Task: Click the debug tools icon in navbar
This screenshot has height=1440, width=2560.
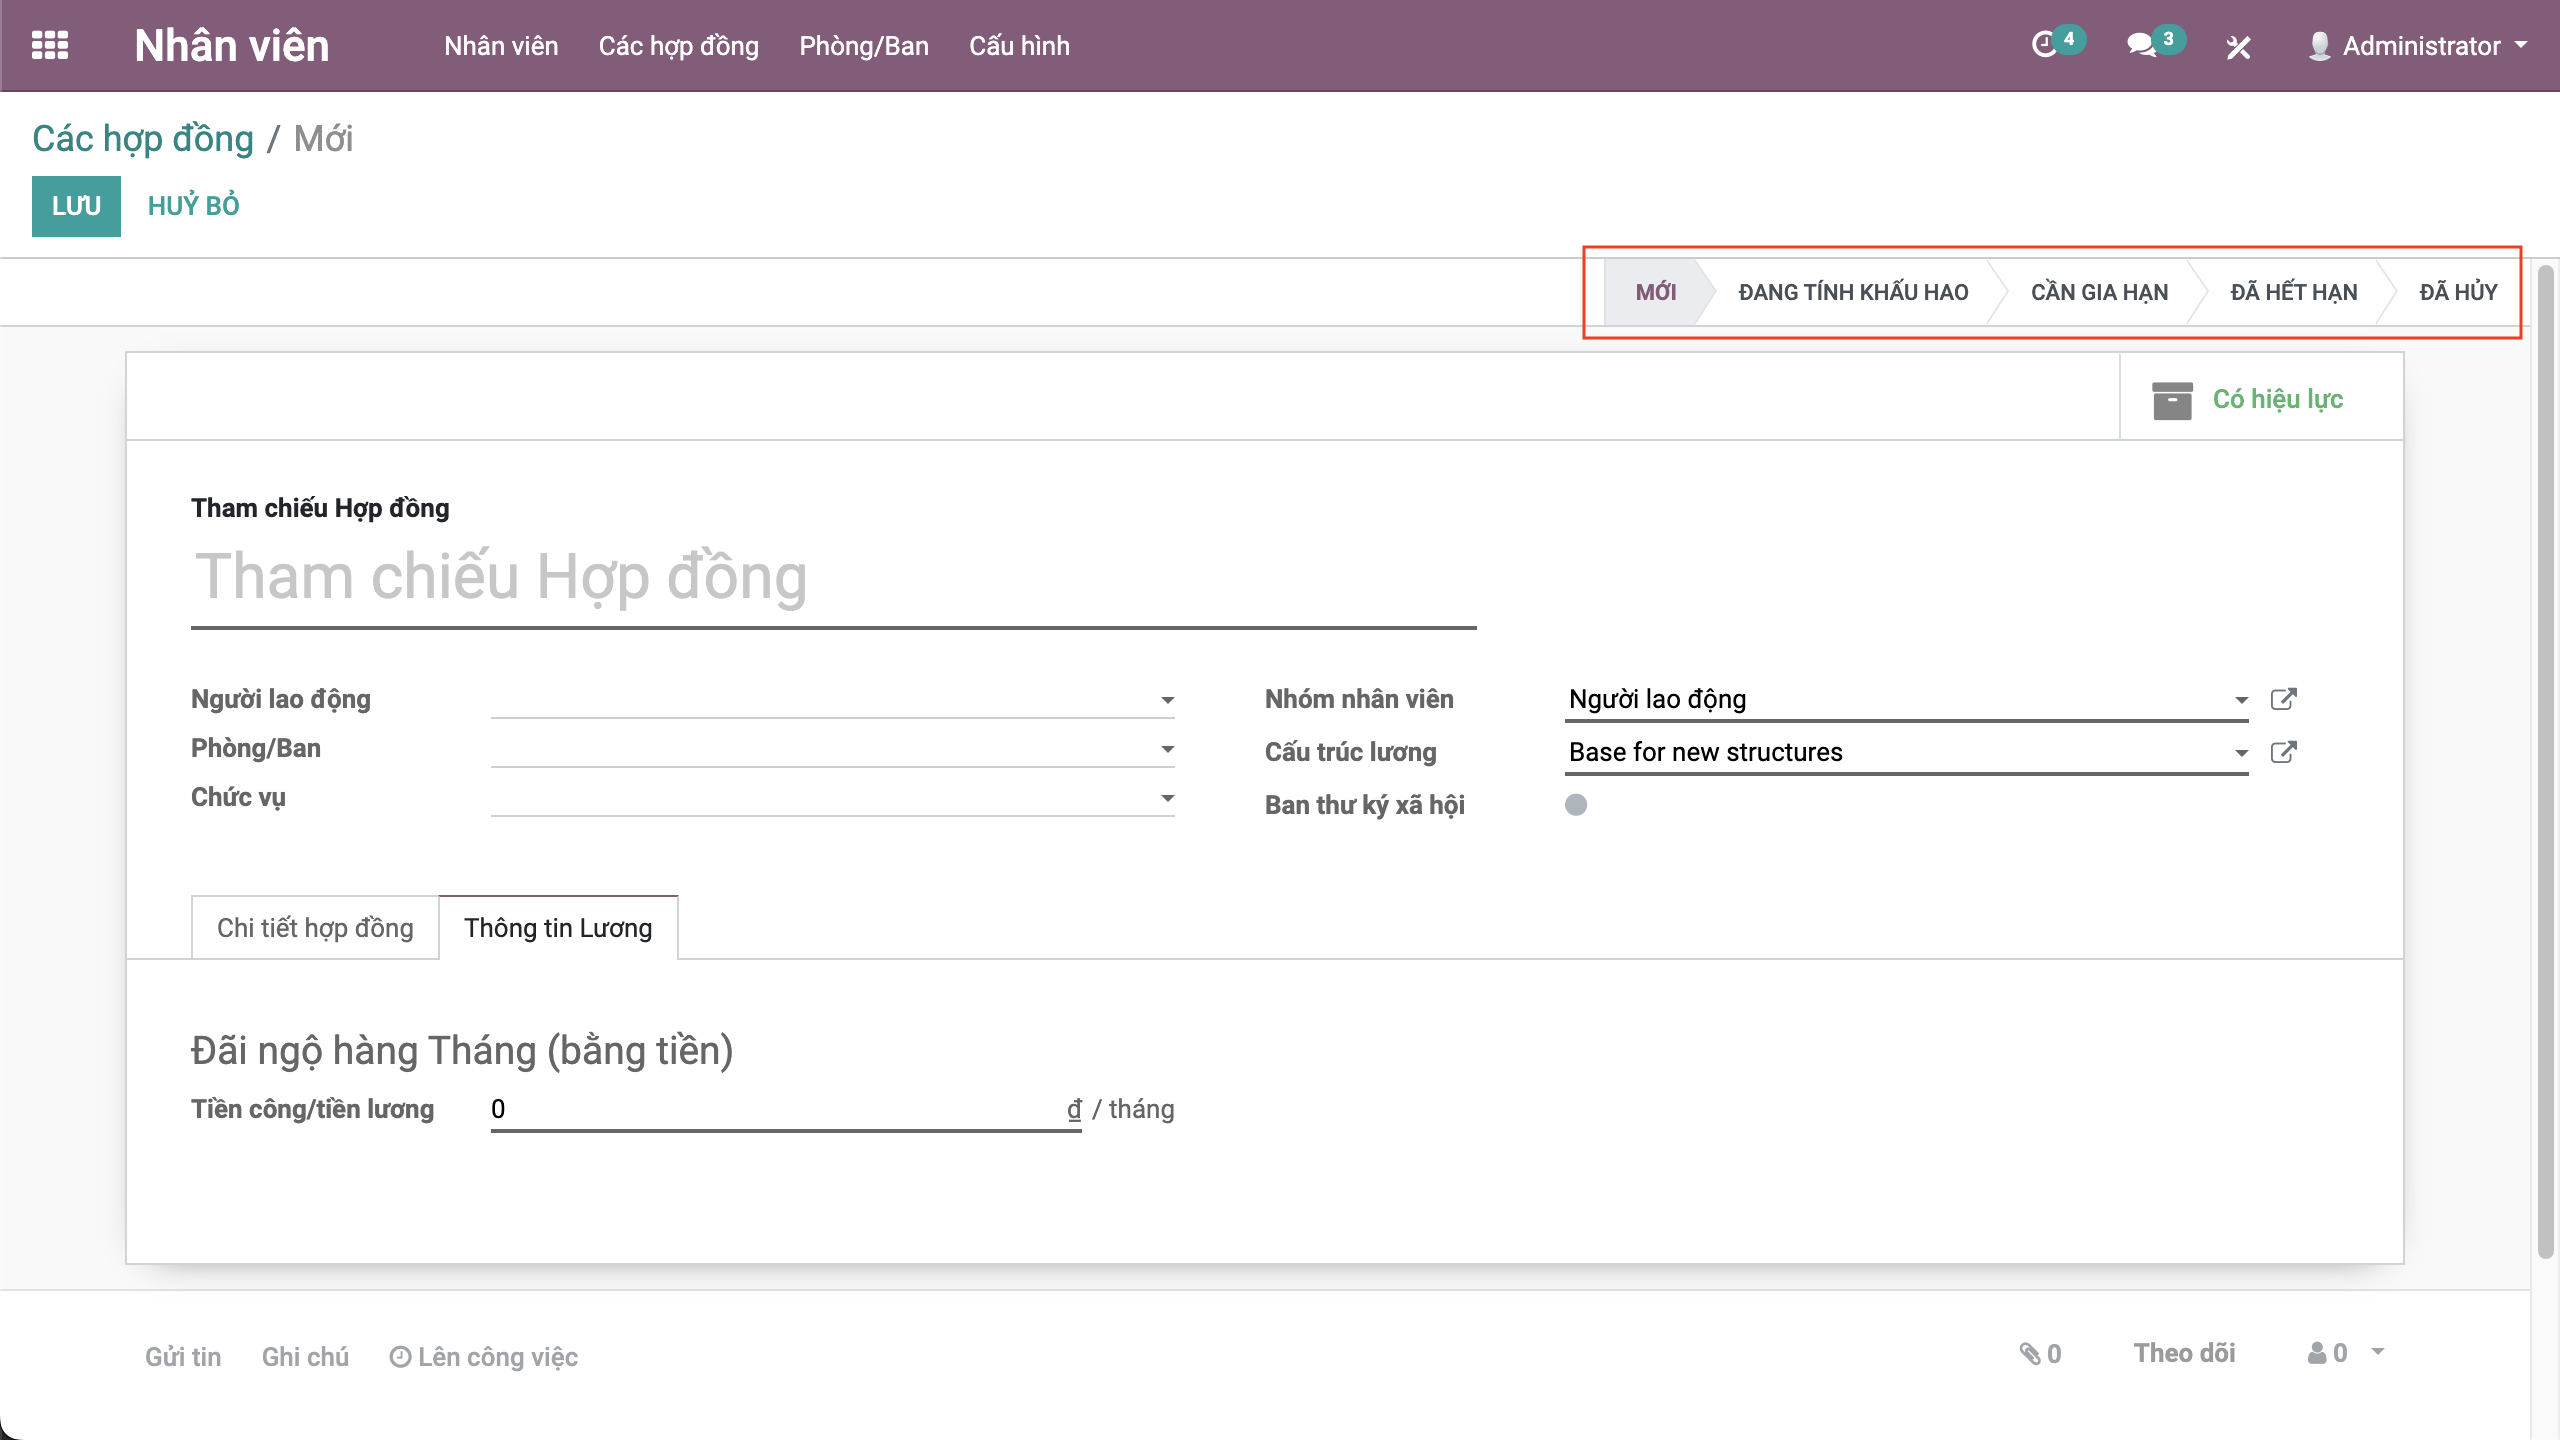Action: [x=2238, y=47]
